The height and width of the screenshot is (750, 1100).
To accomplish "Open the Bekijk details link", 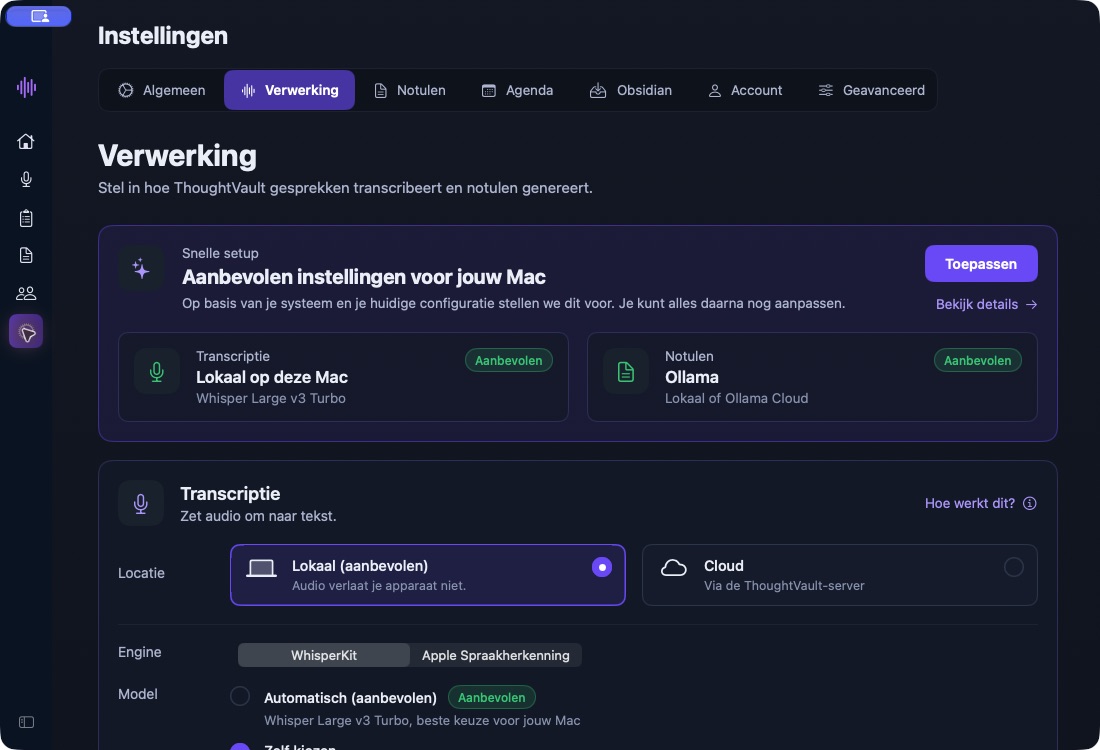I will coord(986,304).
